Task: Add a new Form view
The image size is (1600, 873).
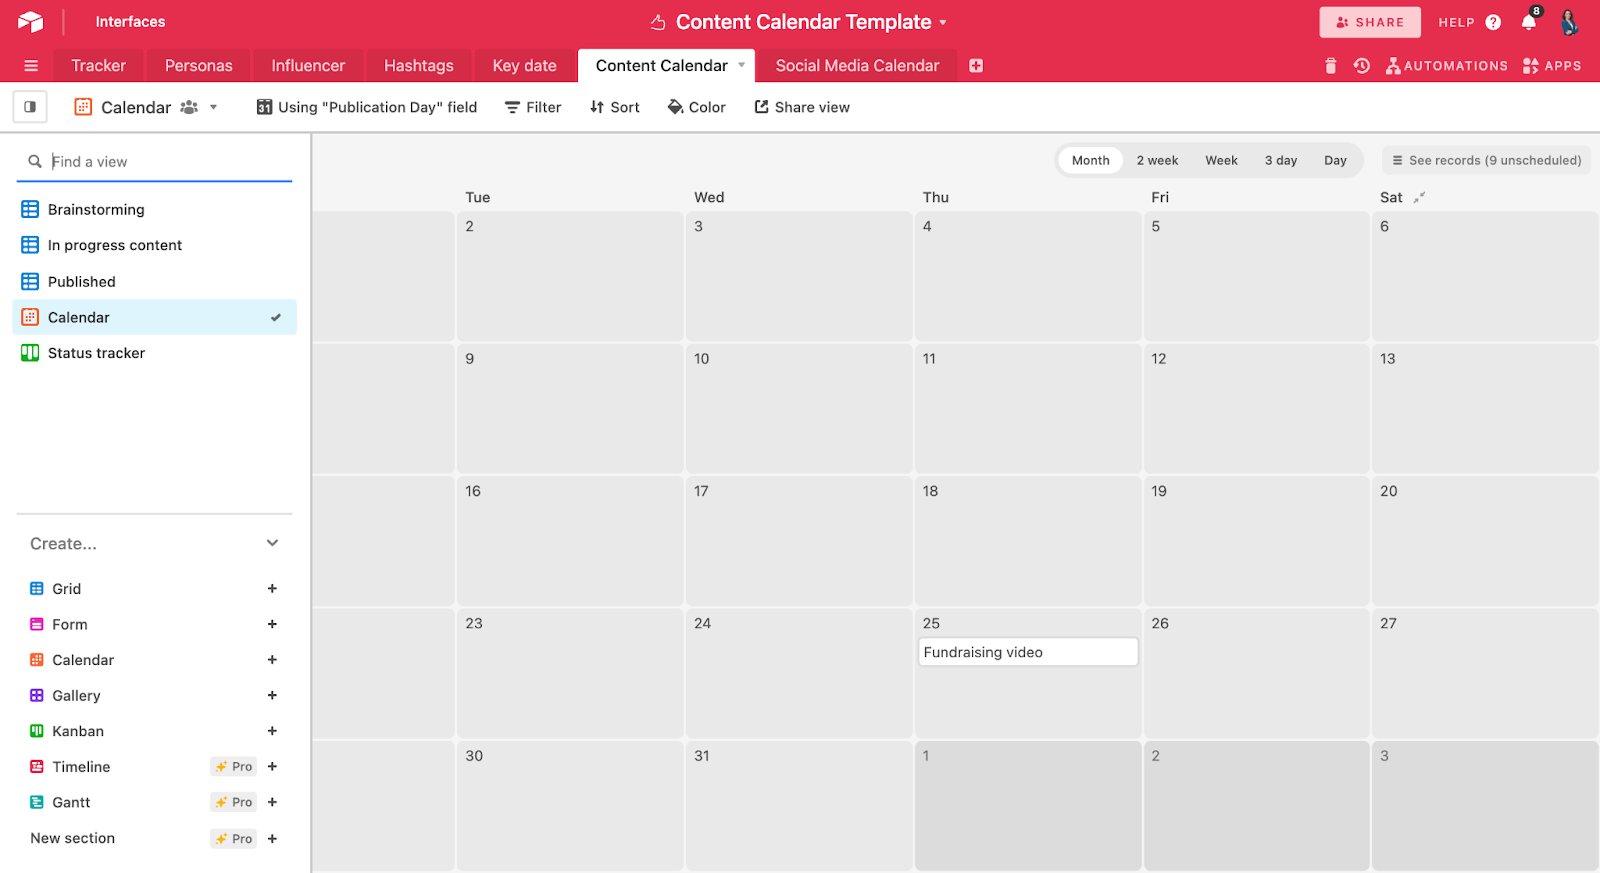Action: tap(272, 624)
